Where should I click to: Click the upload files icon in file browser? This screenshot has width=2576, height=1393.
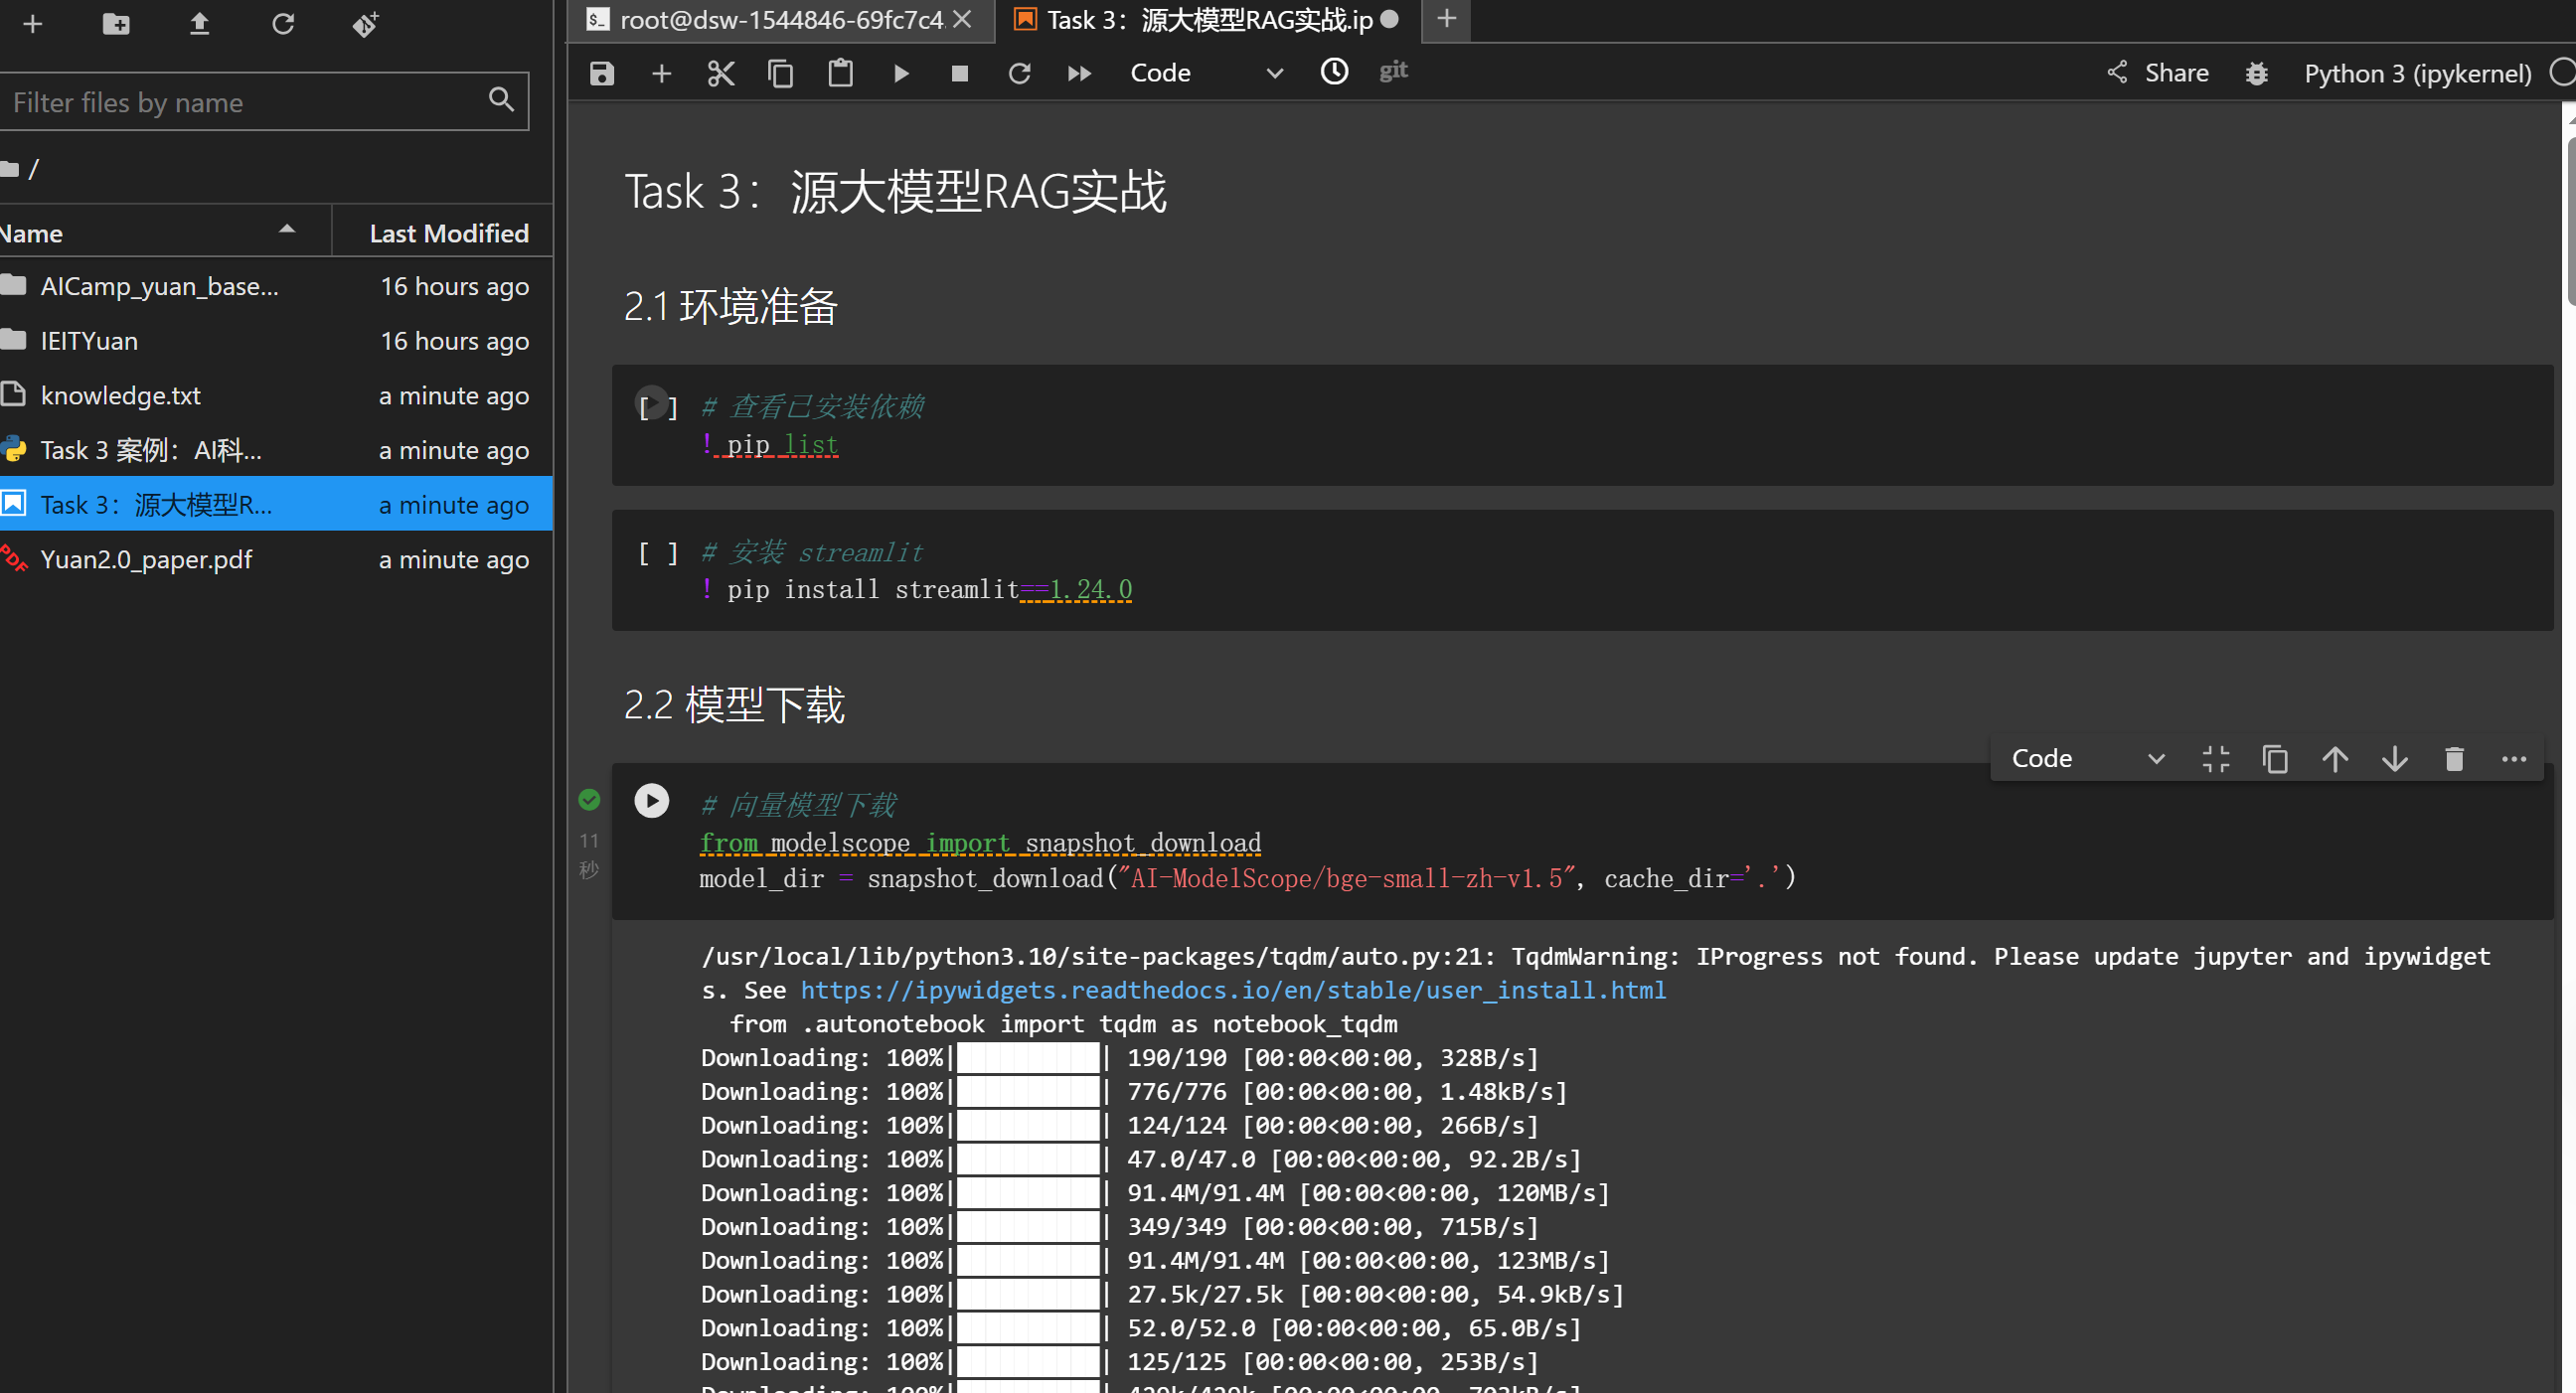point(199,23)
